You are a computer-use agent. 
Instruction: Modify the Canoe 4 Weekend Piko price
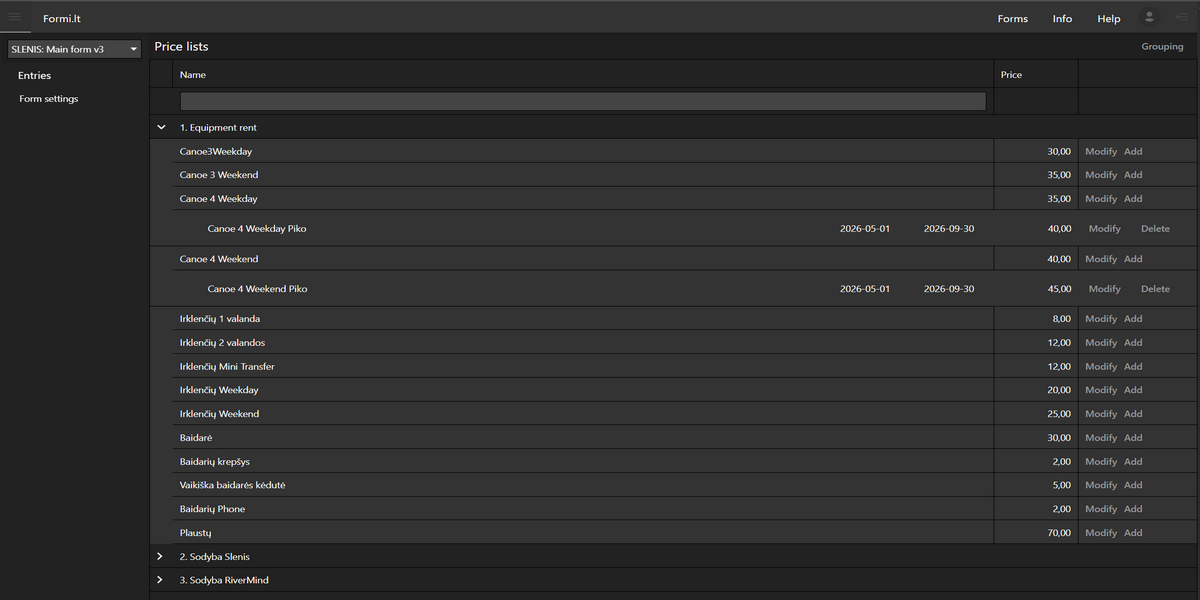point(1104,289)
